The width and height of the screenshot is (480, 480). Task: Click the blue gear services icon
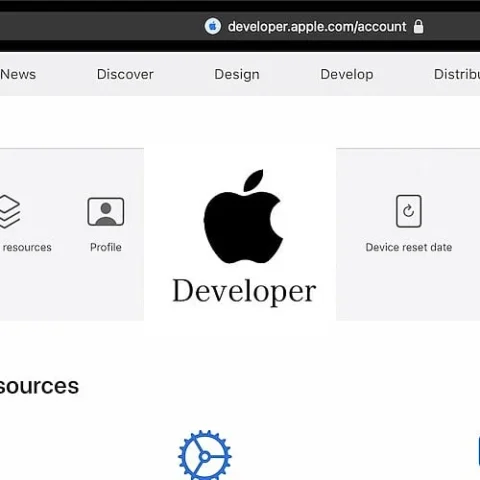pyautogui.click(x=205, y=455)
